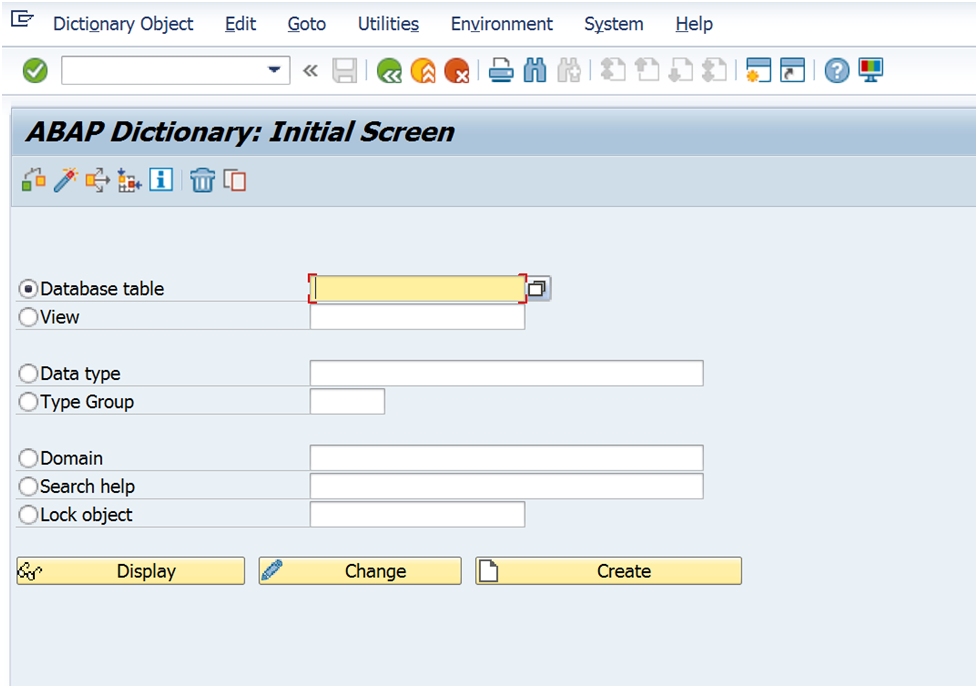Collapse the command field with double chevron
Screen dimensions: 978x688
tap(310, 70)
